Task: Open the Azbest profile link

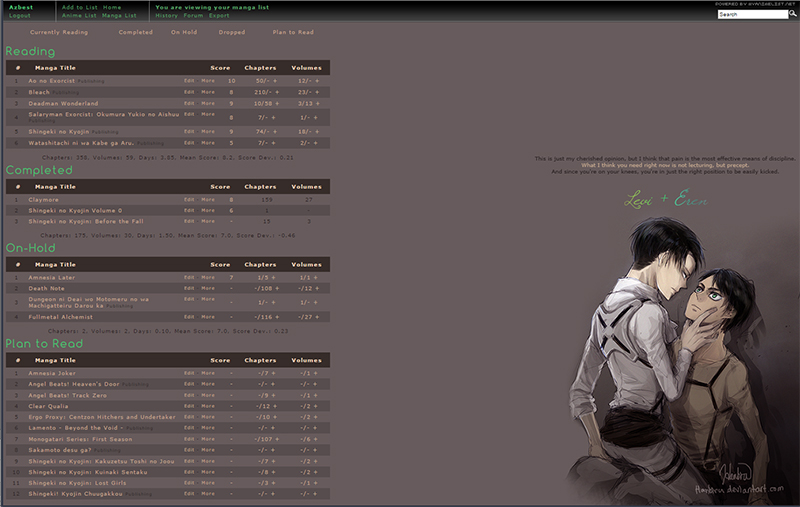Action: [x=21, y=8]
